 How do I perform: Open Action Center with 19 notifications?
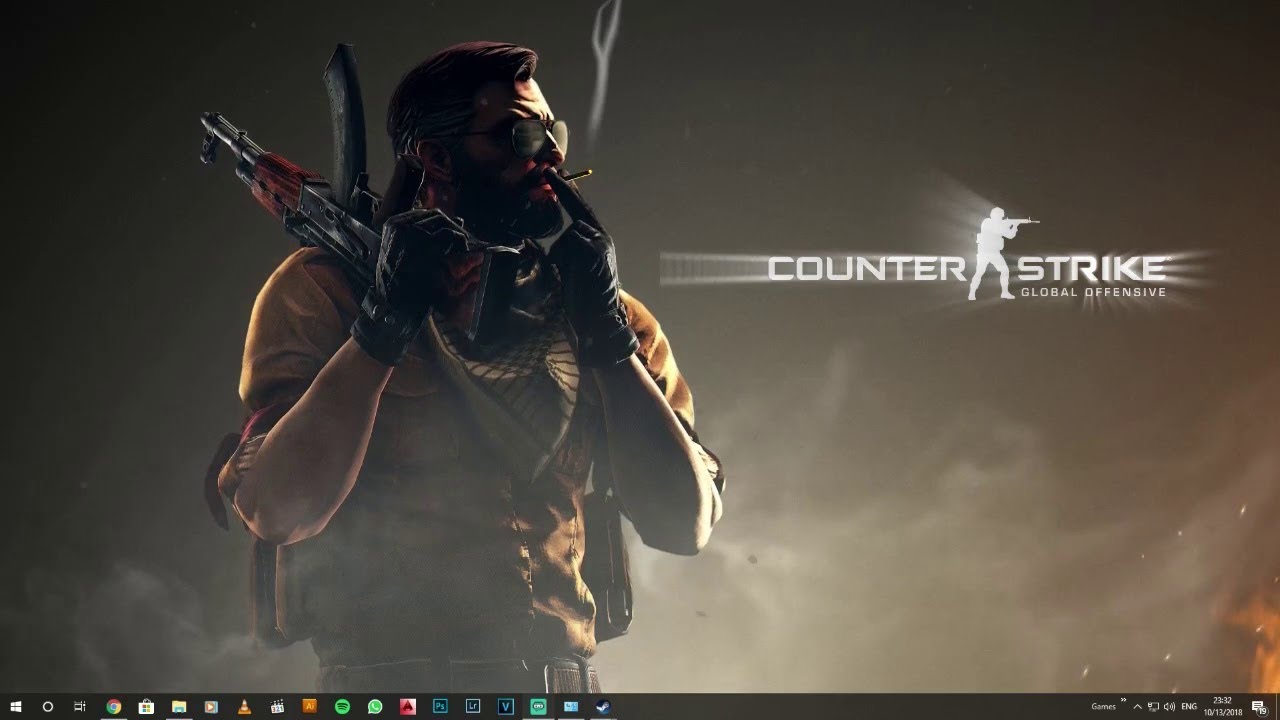click(1259, 707)
